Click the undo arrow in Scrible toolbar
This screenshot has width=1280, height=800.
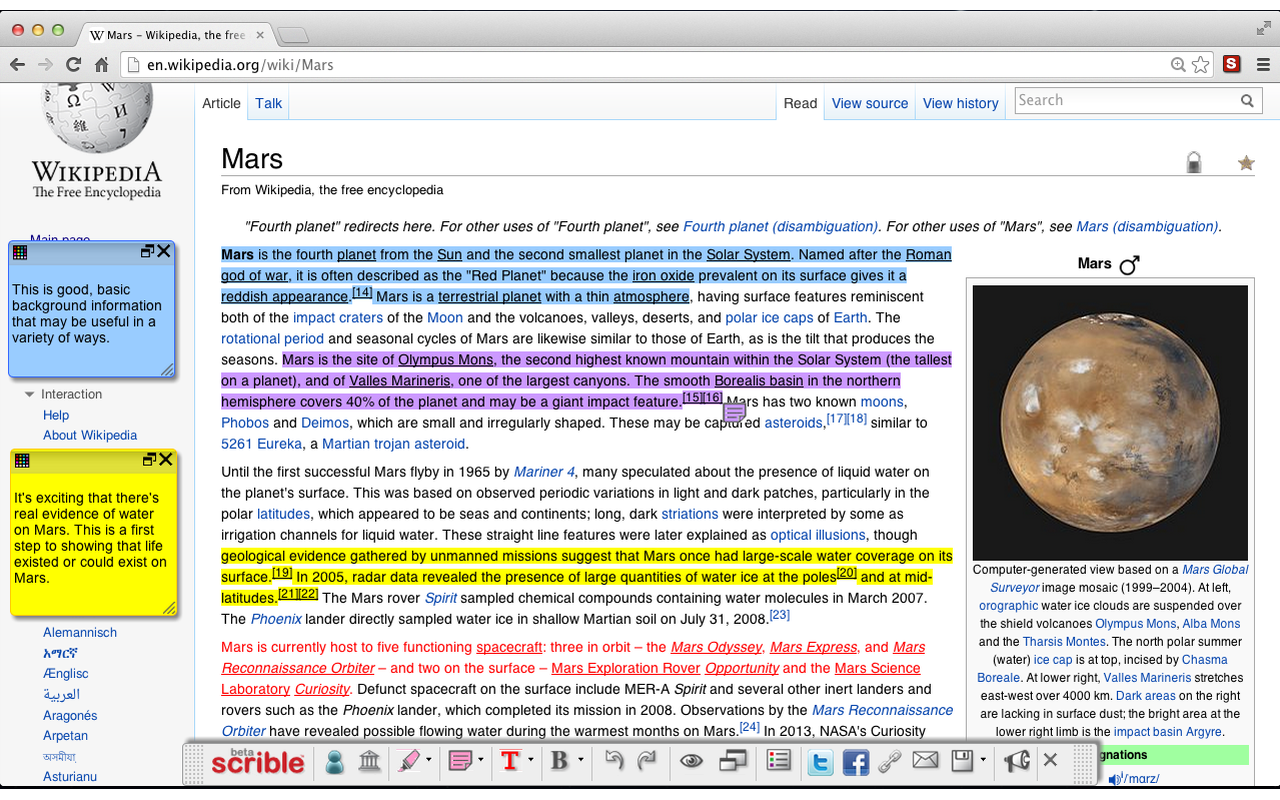pos(614,761)
